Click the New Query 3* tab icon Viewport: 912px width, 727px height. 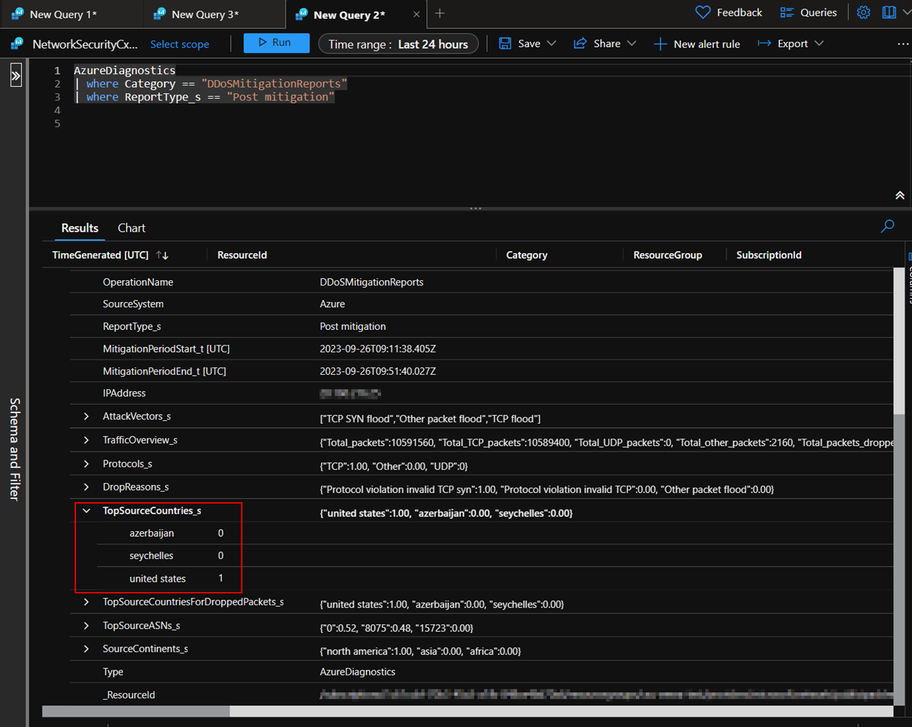pos(159,14)
